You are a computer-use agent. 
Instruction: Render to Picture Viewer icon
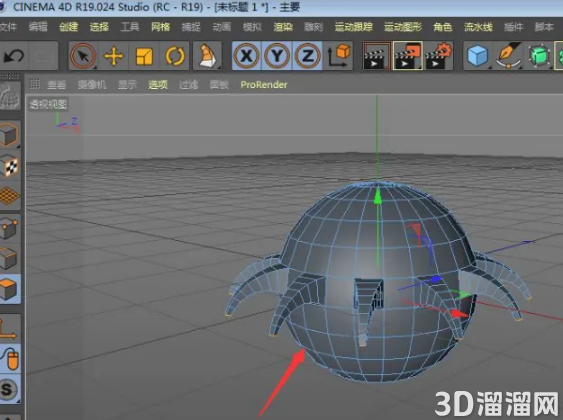pos(408,56)
